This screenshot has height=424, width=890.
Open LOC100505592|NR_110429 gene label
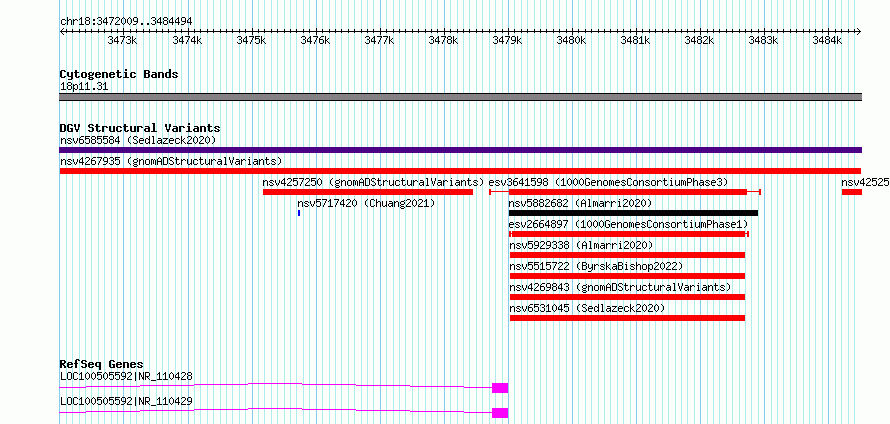126,401
